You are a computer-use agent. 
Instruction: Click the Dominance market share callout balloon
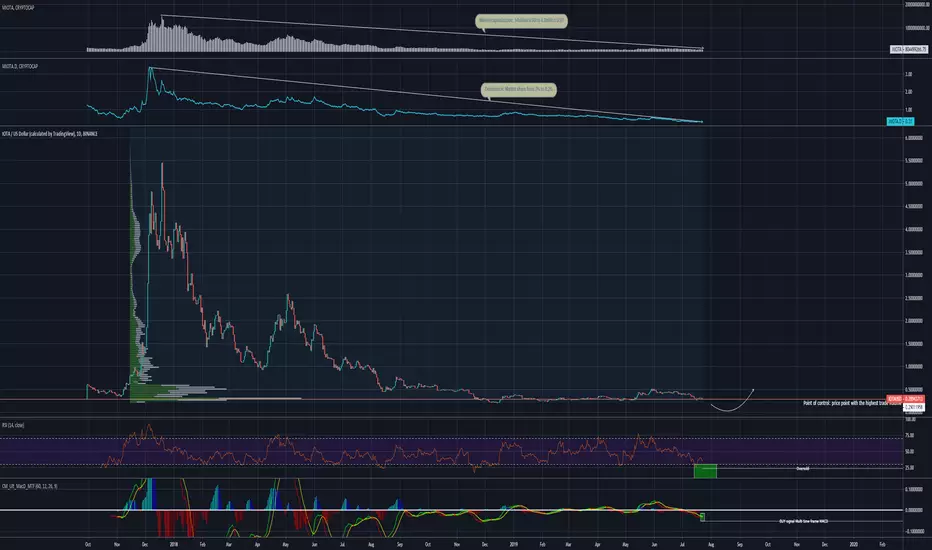pyautogui.click(x=518, y=89)
